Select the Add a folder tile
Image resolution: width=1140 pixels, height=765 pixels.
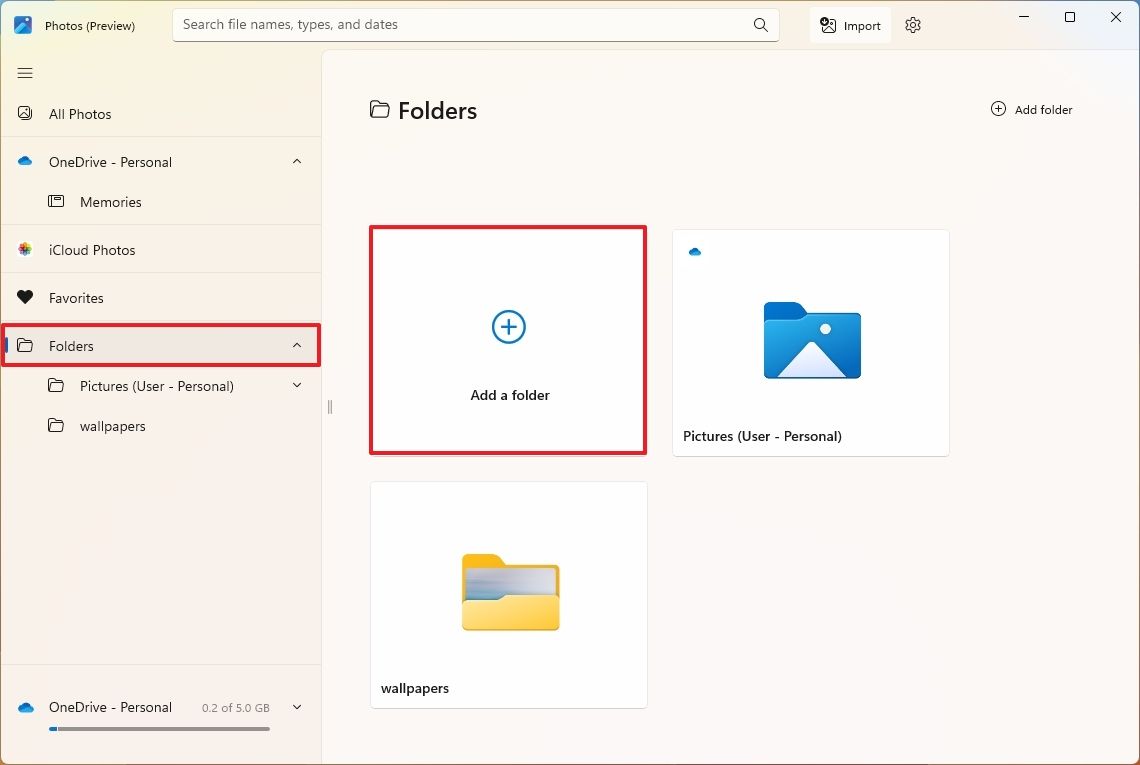click(x=508, y=340)
